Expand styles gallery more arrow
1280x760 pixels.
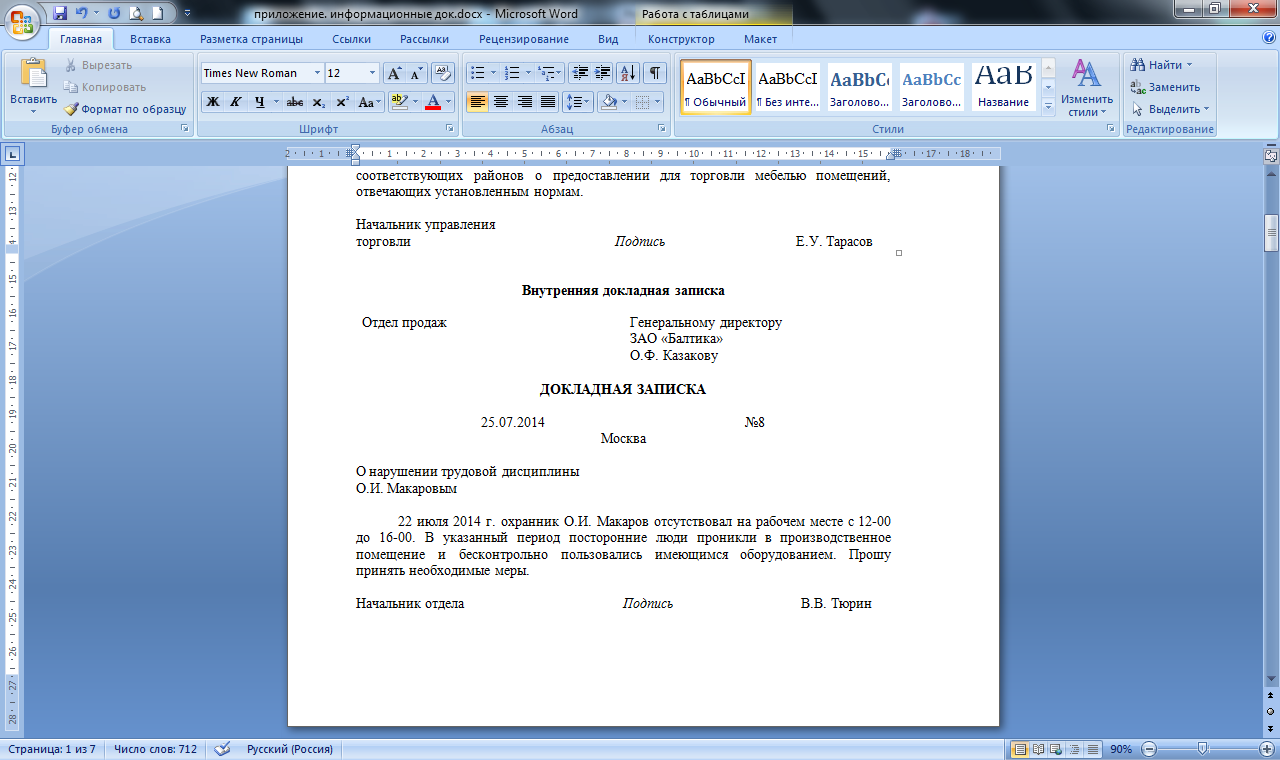(x=1048, y=105)
